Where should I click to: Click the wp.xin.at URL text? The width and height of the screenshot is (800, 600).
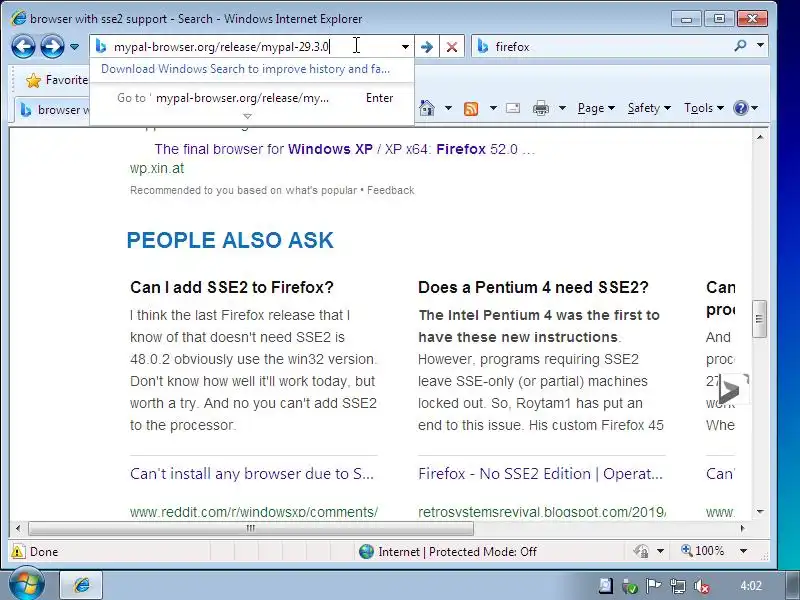point(157,168)
